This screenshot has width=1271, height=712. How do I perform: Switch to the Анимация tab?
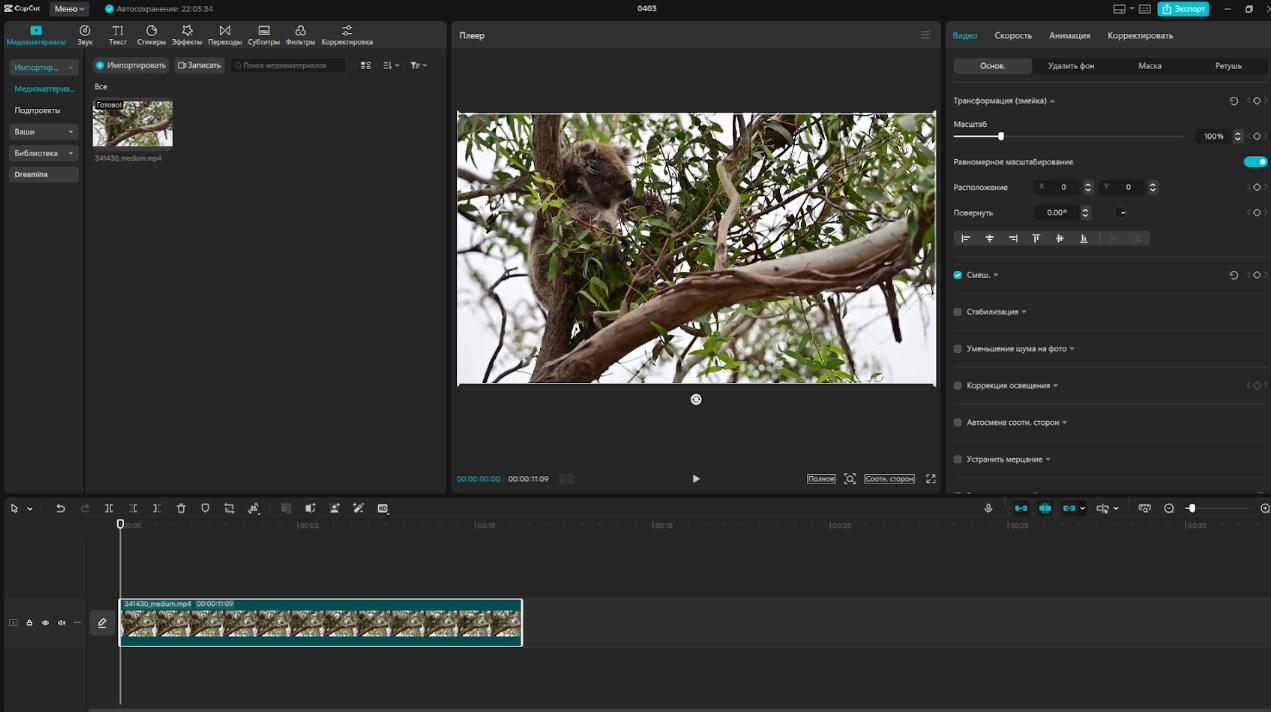(x=1069, y=36)
